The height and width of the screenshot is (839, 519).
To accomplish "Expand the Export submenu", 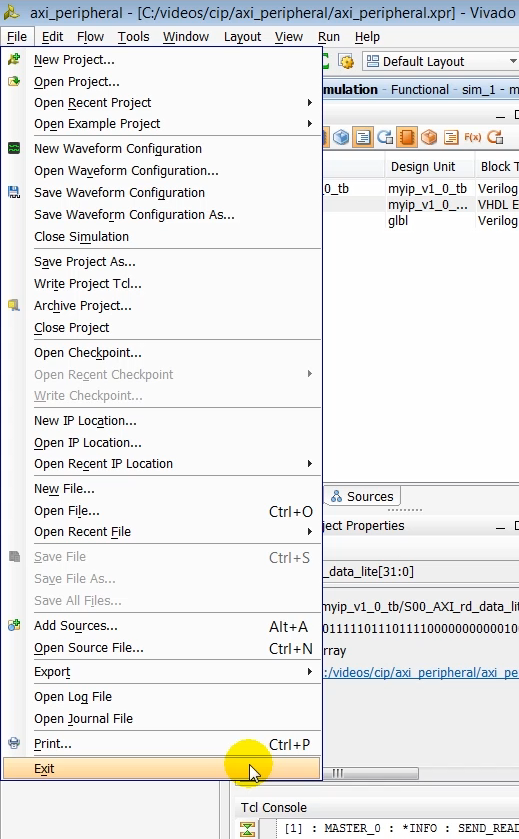I will coord(309,672).
